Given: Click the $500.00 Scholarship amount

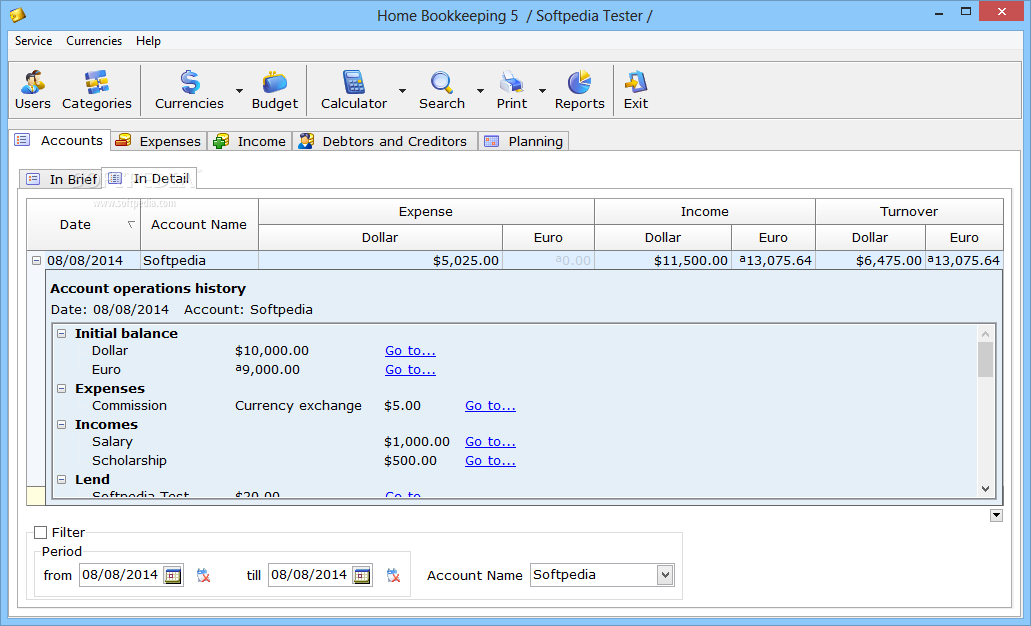Looking at the screenshot, I should [410, 461].
